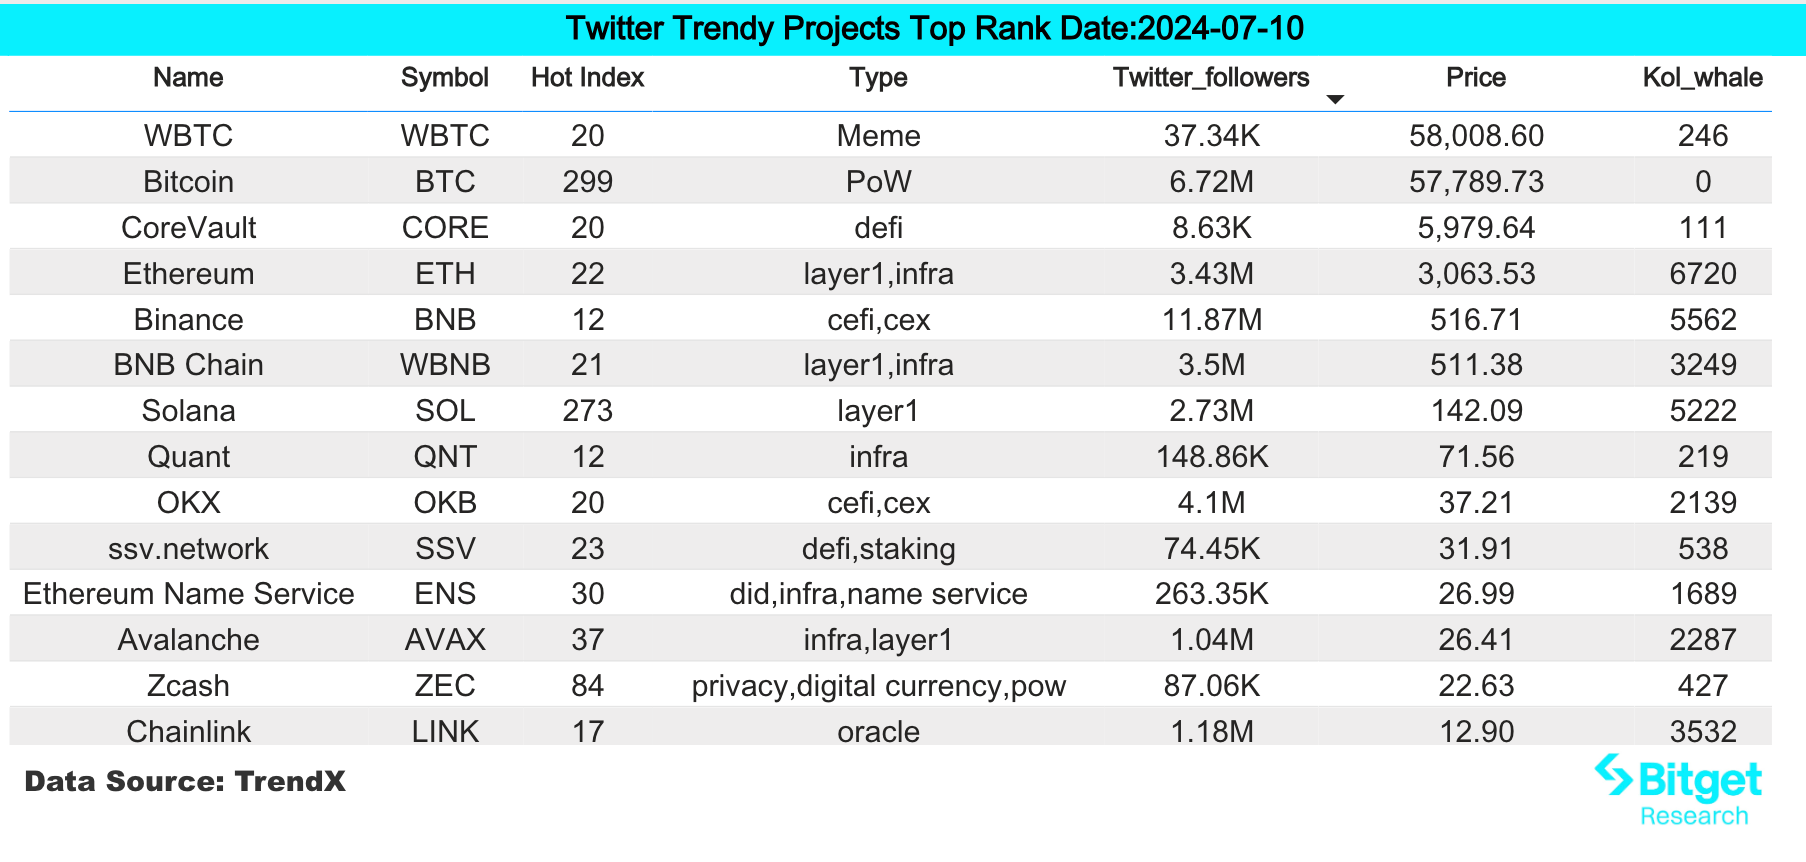Select Binance's 11.87M followers cell

1212,320
